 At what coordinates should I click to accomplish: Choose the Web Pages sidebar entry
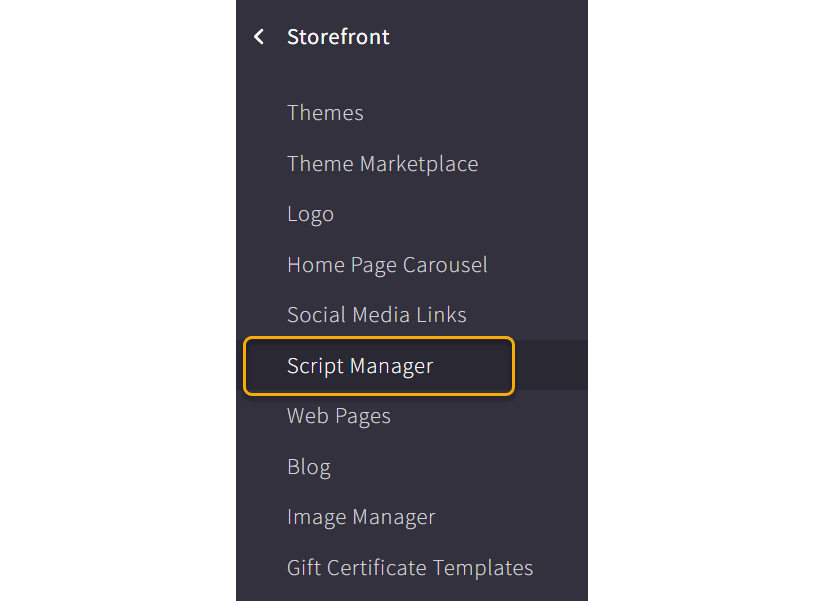pyautogui.click(x=338, y=416)
